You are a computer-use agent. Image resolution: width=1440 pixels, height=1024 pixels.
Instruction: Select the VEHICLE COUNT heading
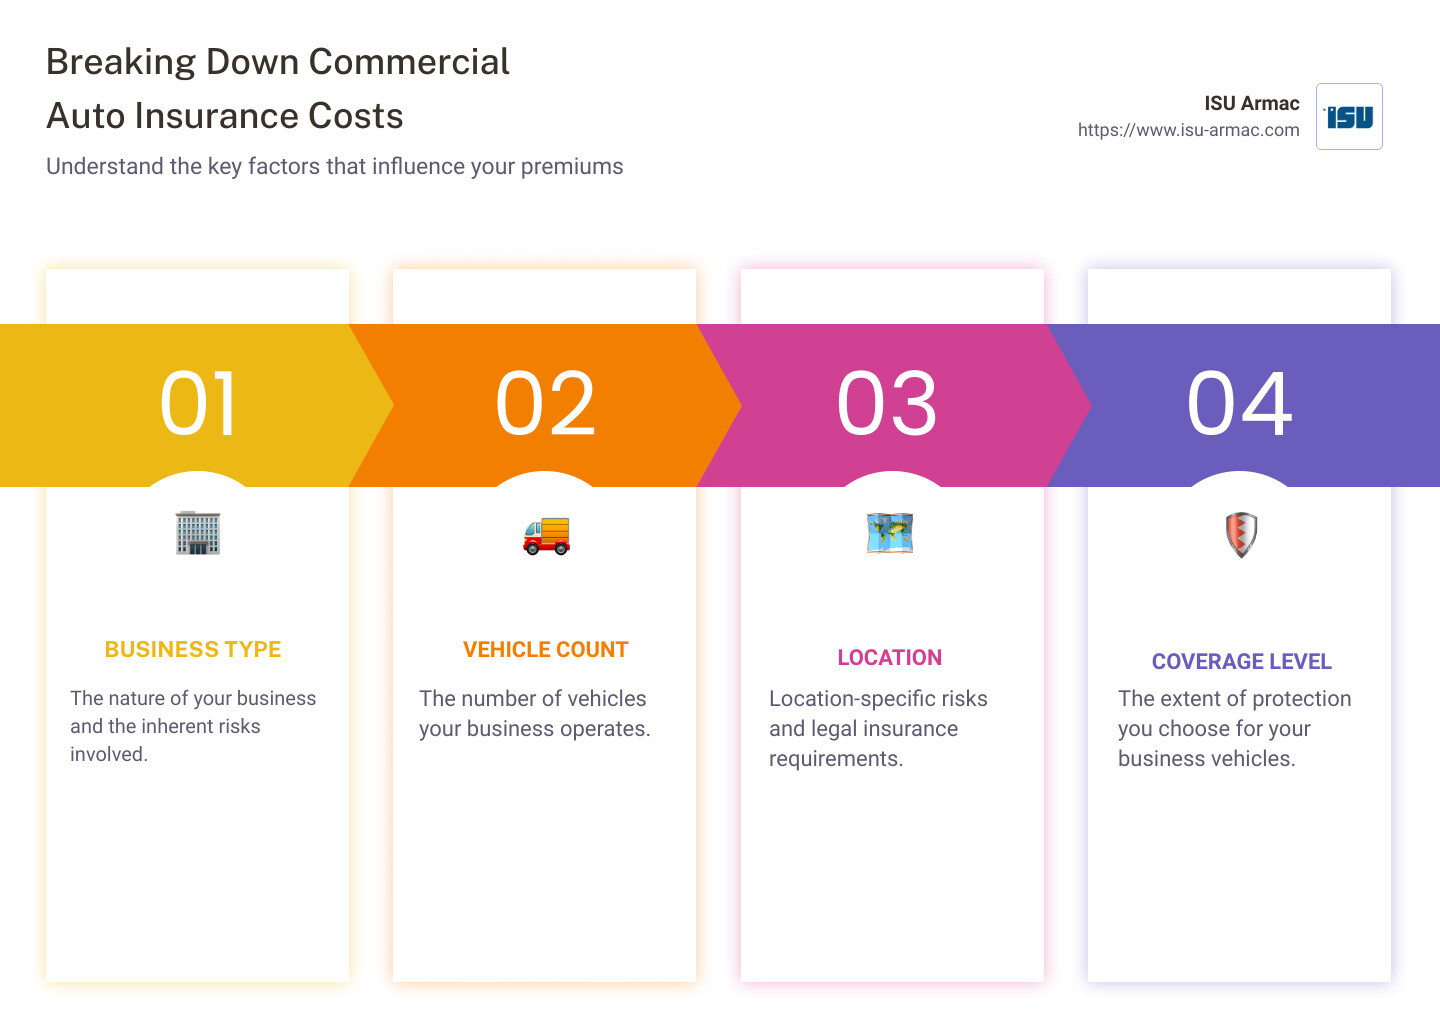pos(545,649)
